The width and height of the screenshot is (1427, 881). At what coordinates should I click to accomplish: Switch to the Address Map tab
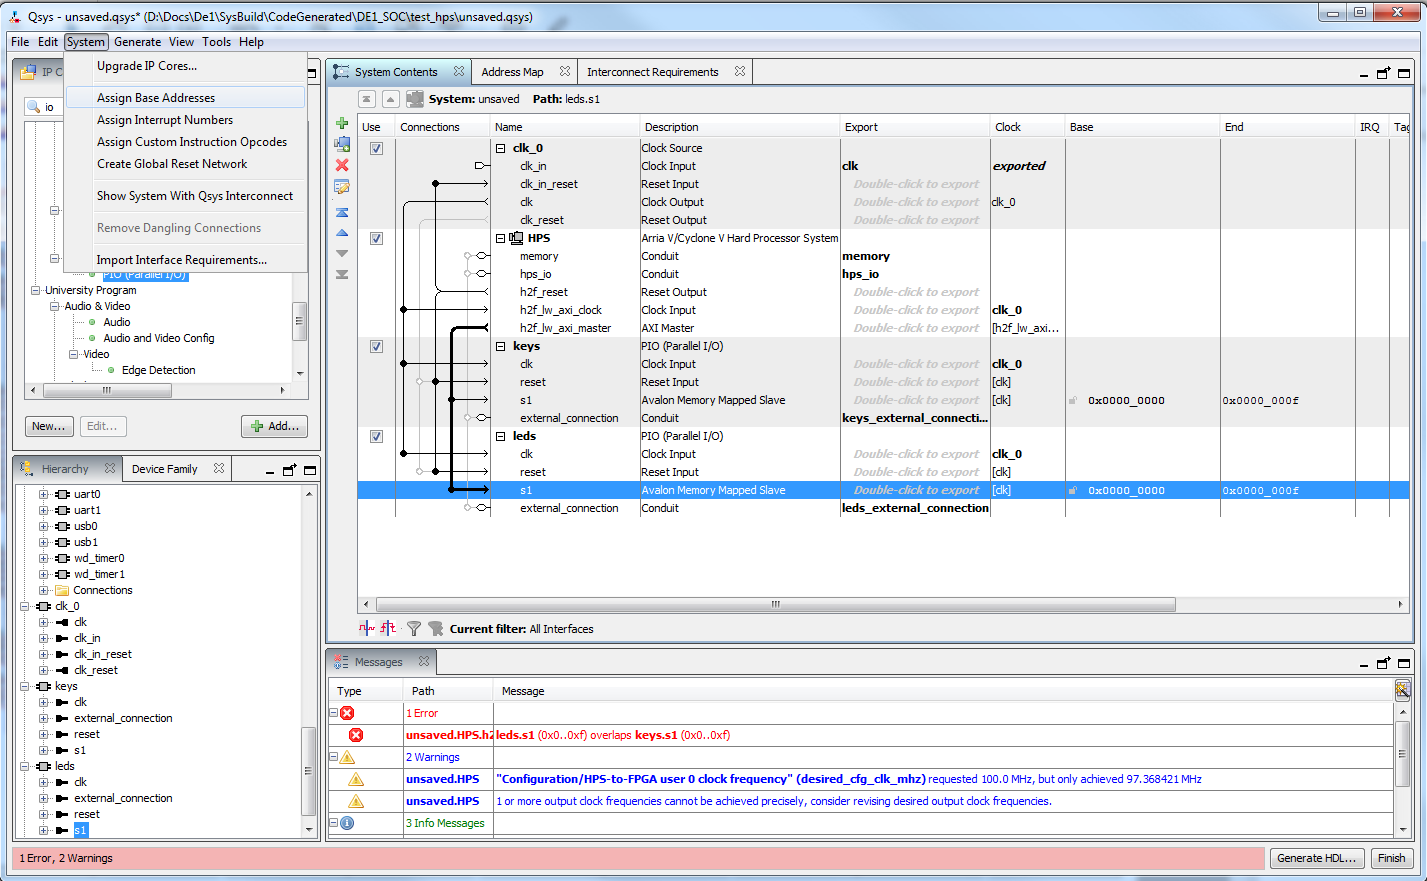(x=512, y=72)
